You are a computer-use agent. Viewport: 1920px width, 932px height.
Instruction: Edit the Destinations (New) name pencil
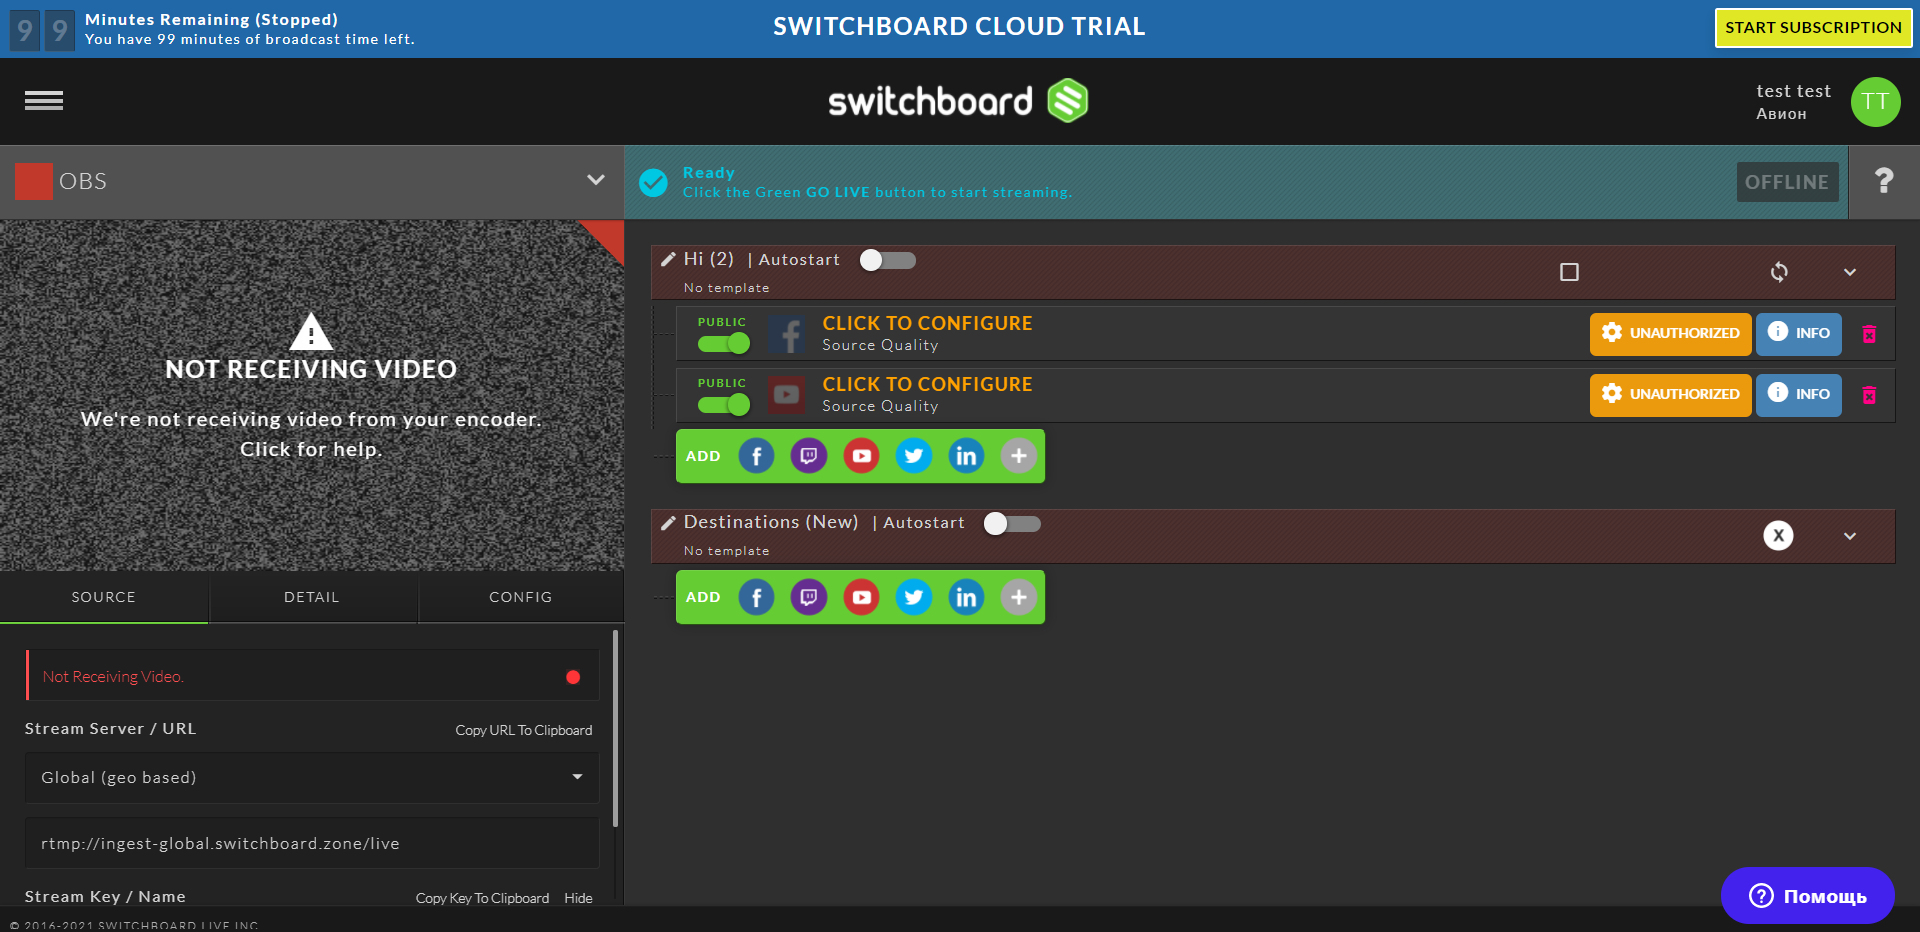click(668, 523)
